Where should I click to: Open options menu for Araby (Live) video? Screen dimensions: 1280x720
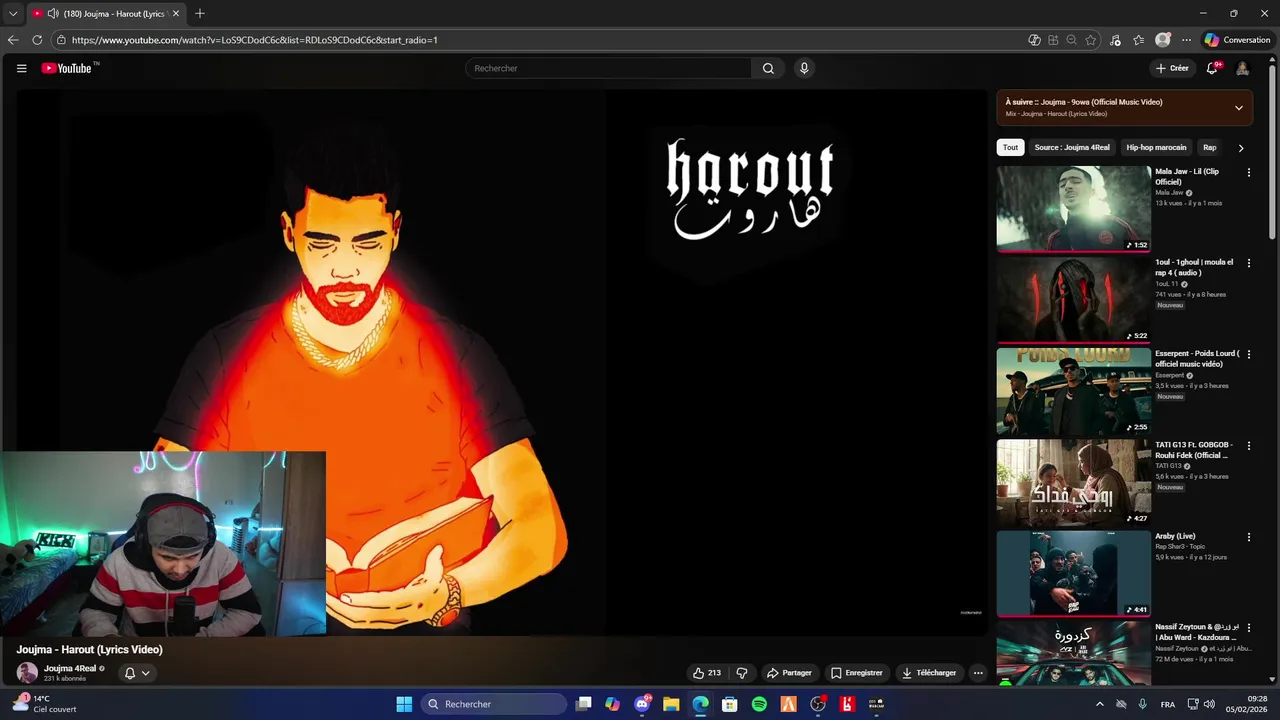[x=1248, y=536]
